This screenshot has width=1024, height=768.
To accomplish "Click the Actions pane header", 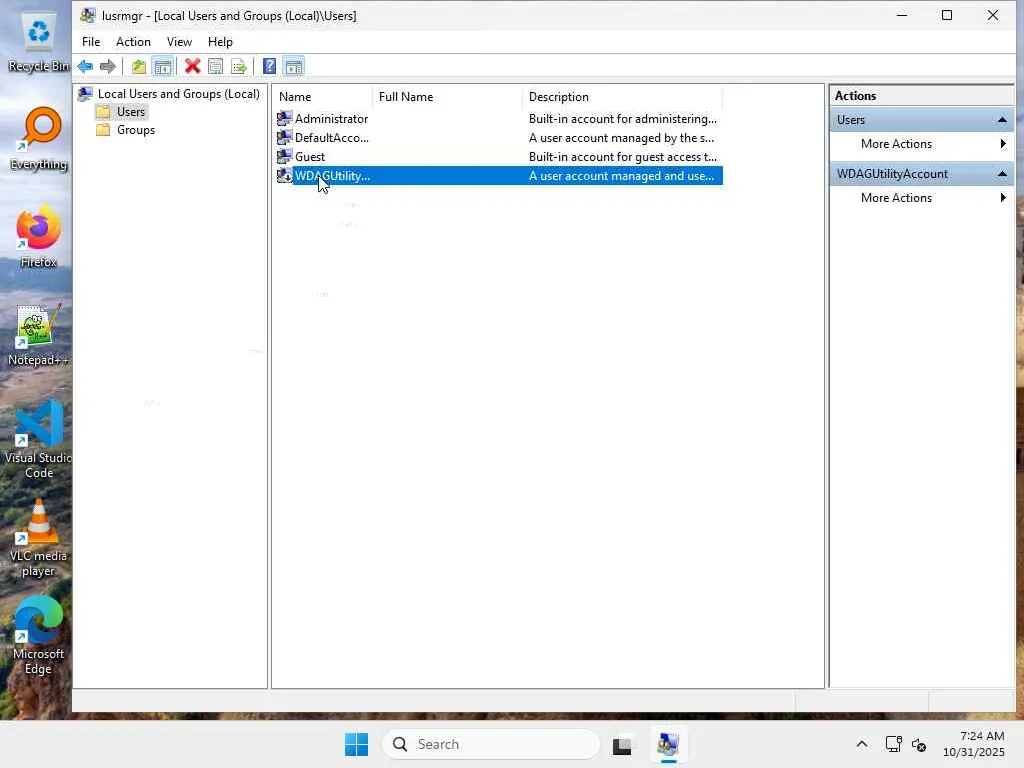I will coord(921,95).
